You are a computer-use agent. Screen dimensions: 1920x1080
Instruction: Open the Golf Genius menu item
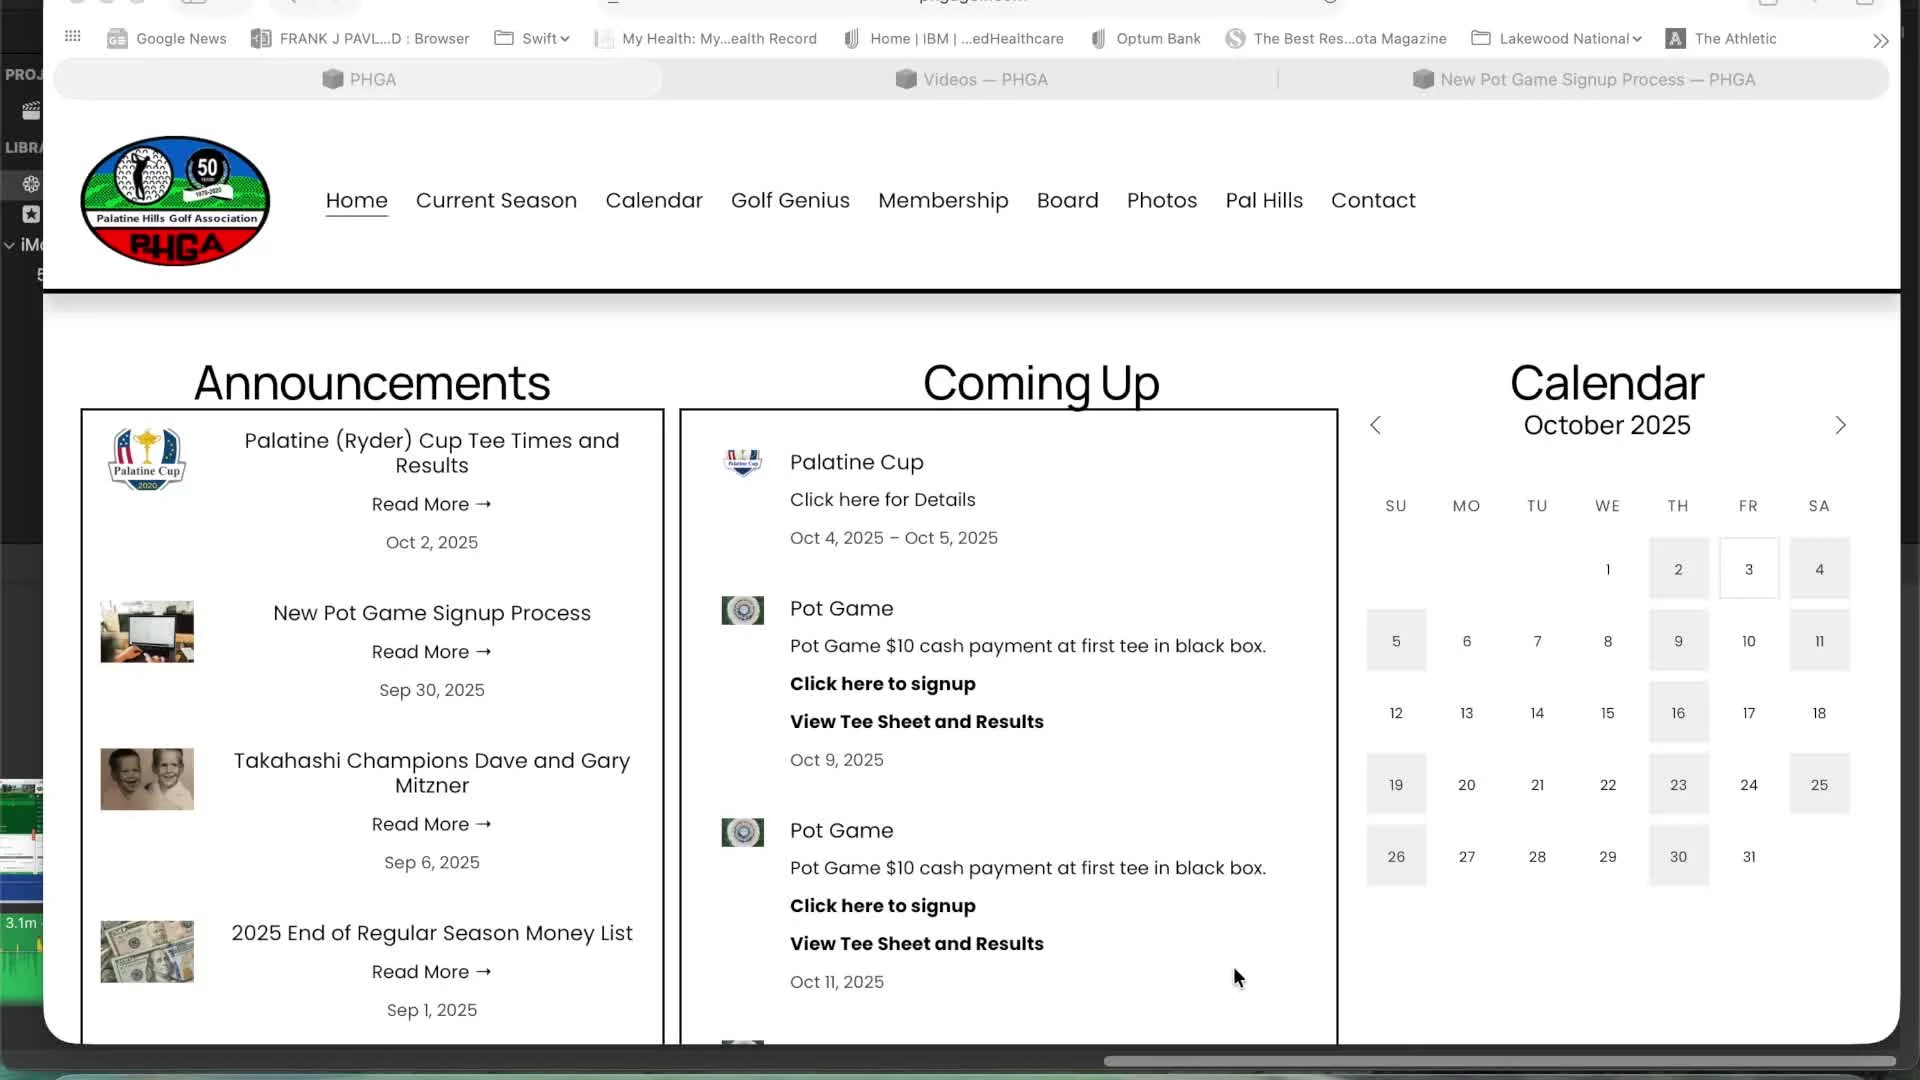(x=790, y=200)
